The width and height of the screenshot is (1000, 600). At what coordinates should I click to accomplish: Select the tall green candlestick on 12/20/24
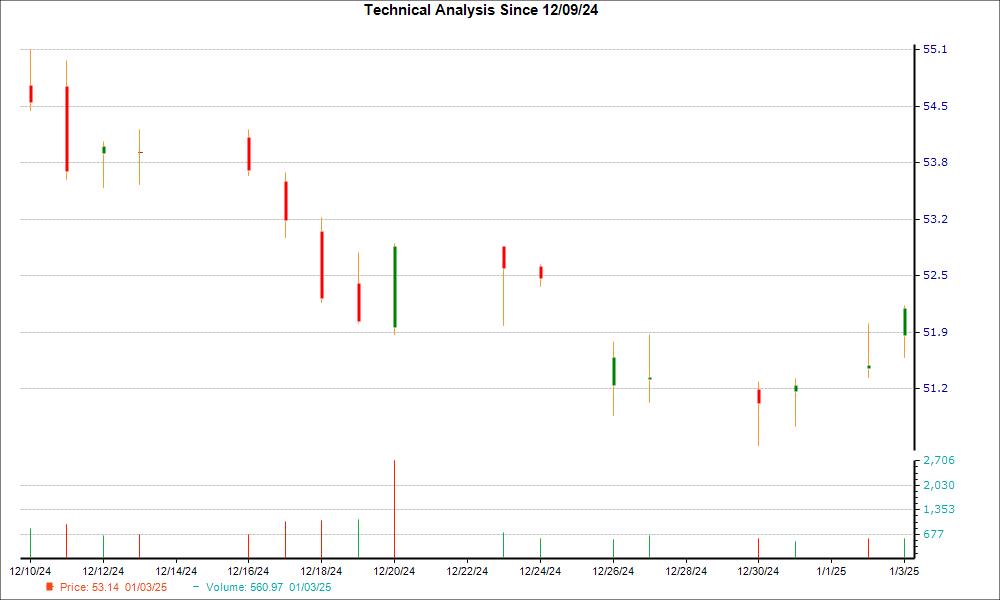pyautogui.click(x=395, y=287)
